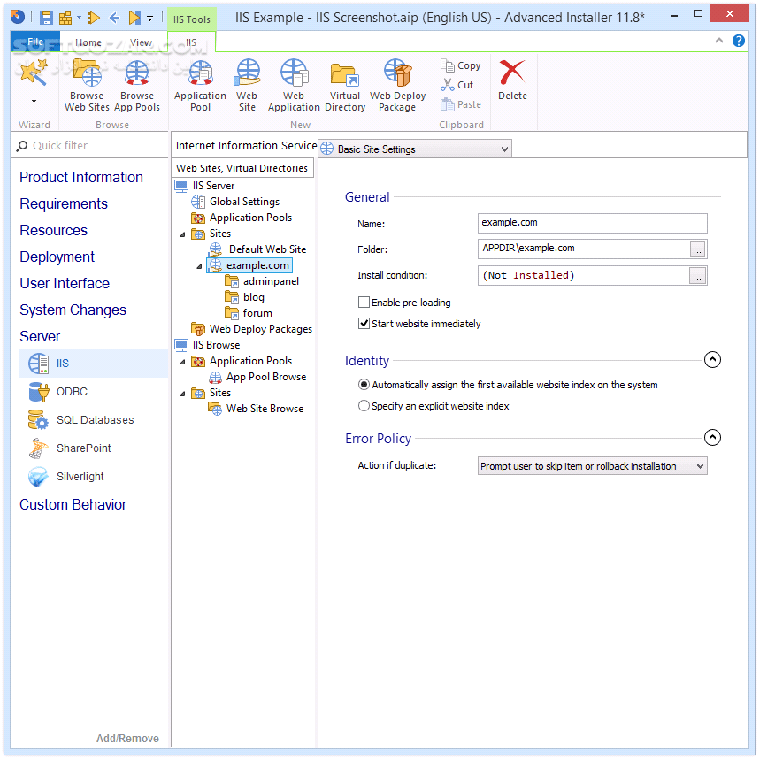Add a new Web Deploy Package
This screenshot has height=759, width=760.
point(398,85)
